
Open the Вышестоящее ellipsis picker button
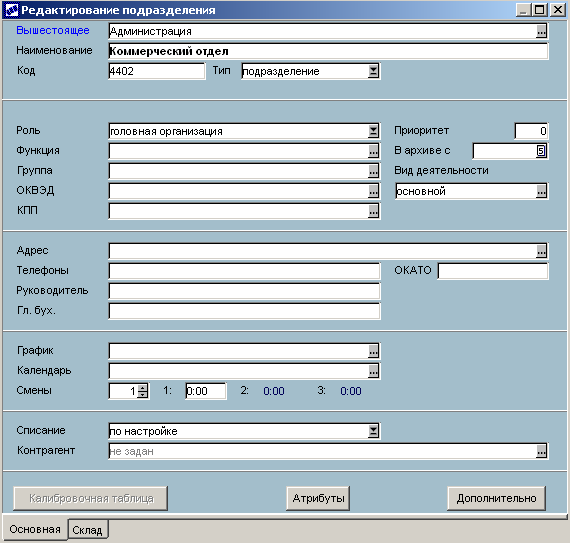click(x=541, y=31)
